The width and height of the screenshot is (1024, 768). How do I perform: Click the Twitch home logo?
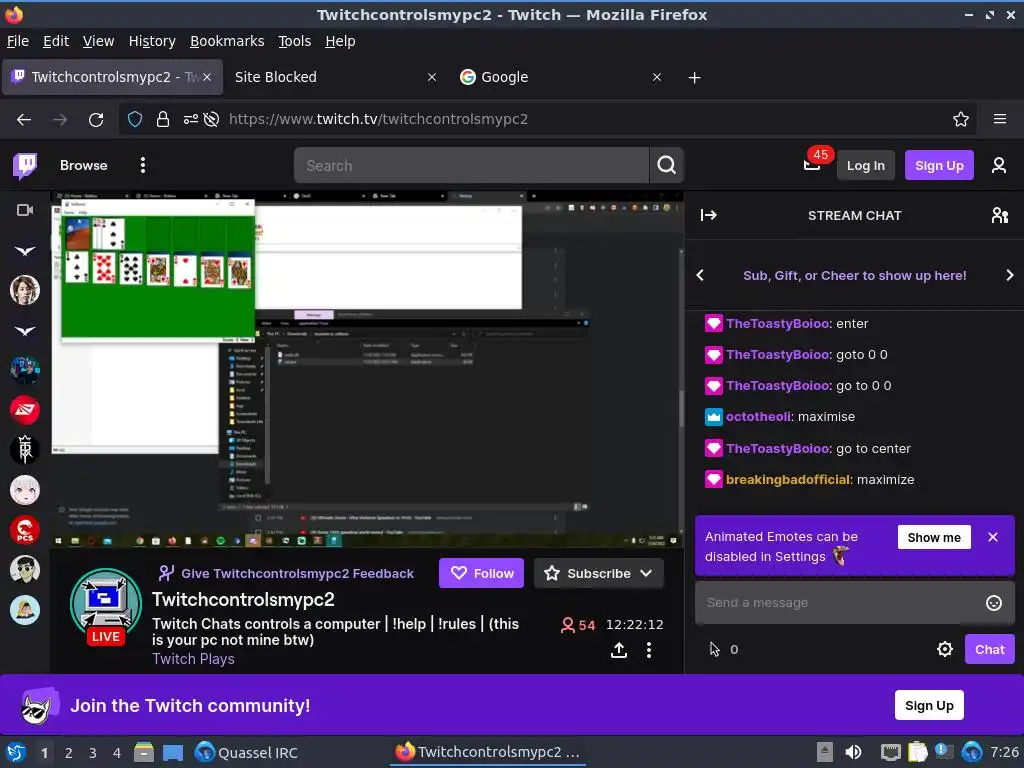25,166
